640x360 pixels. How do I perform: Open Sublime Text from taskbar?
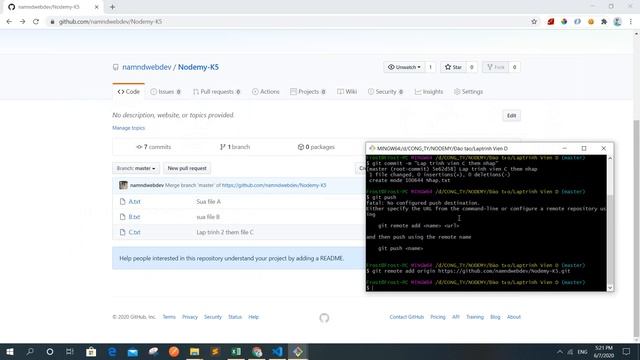215,351
